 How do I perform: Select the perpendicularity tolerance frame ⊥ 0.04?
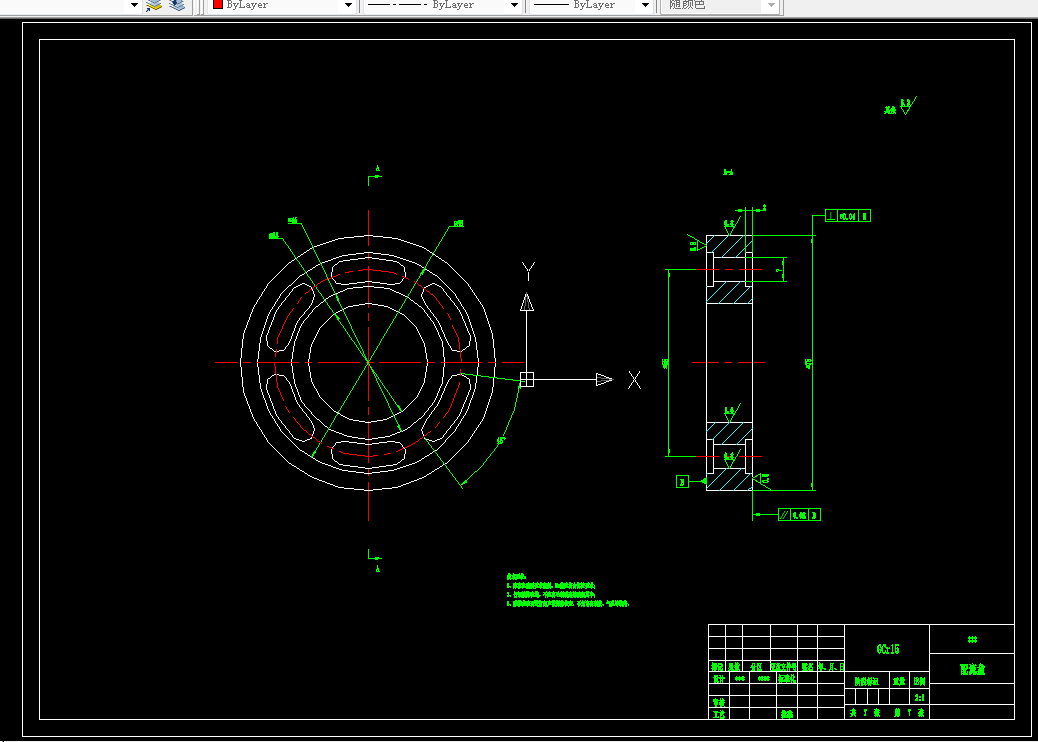[x=848, y=216]
